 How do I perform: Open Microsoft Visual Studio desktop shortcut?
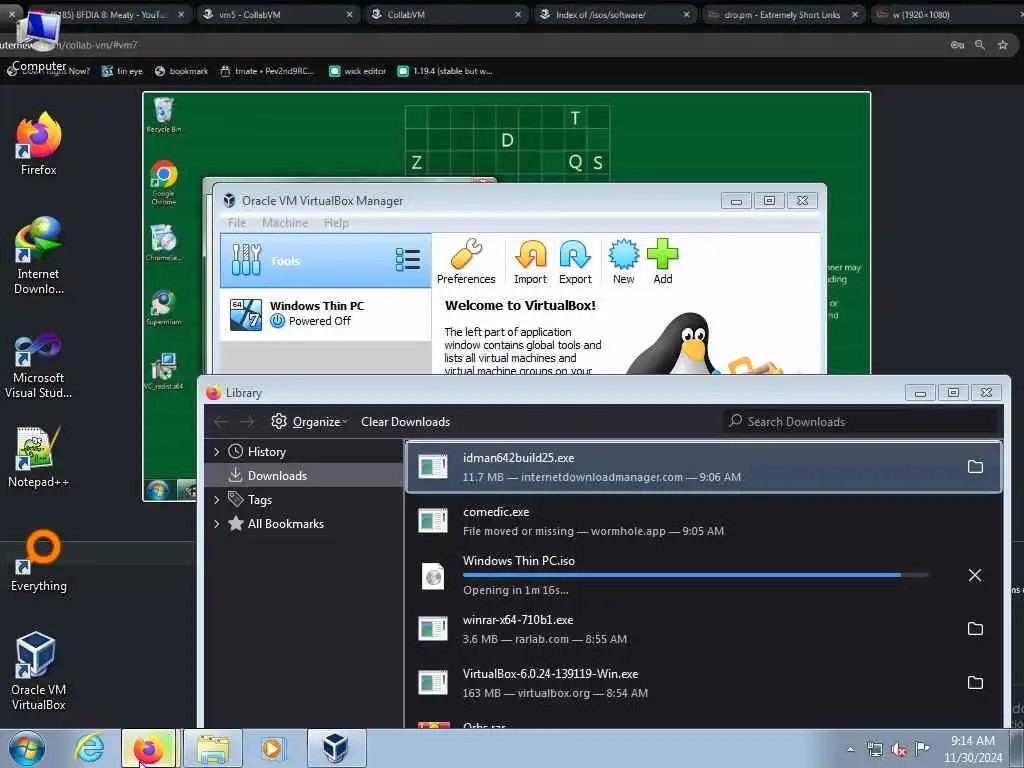pyautogui.click(x=39, y=365)
